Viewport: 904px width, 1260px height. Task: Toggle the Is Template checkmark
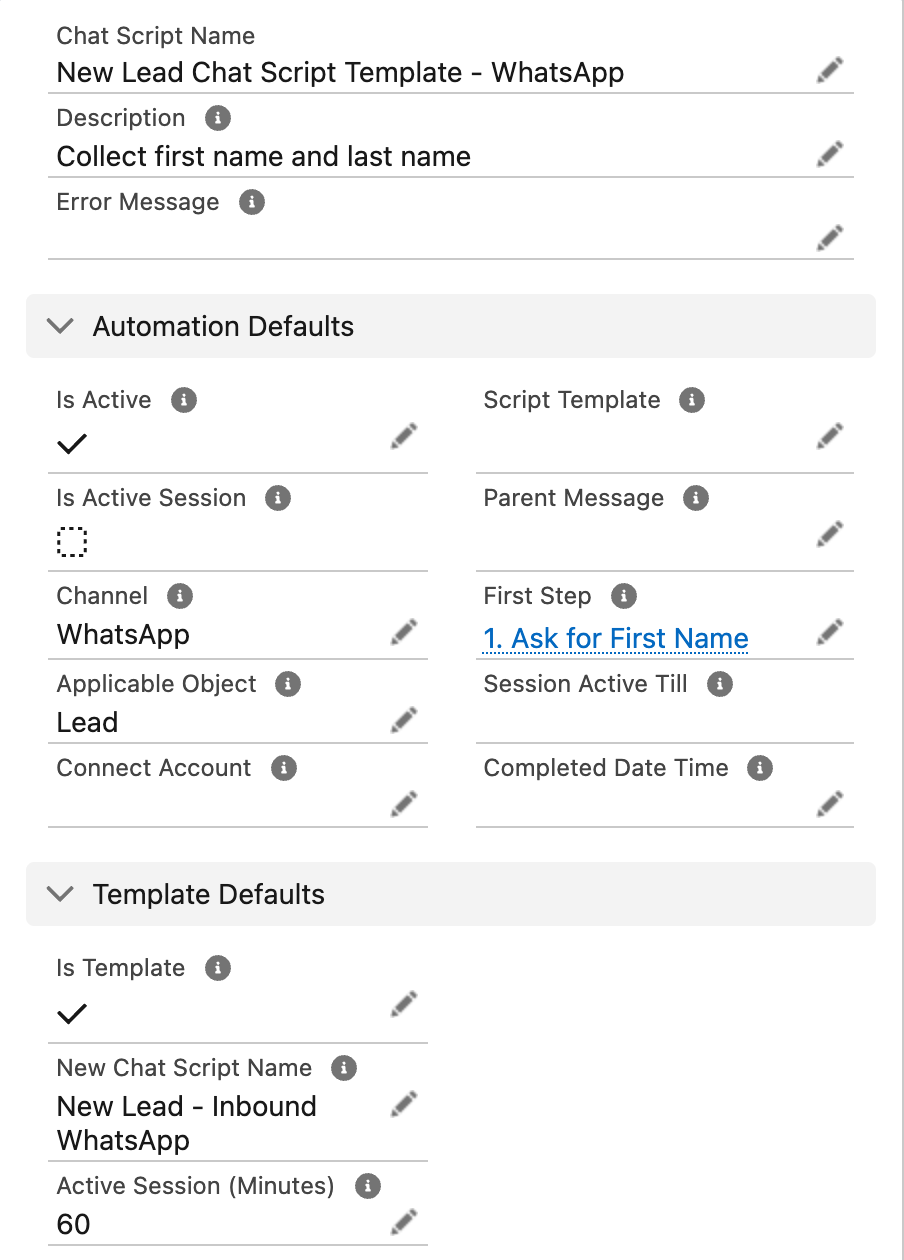tap(72, 1014)
